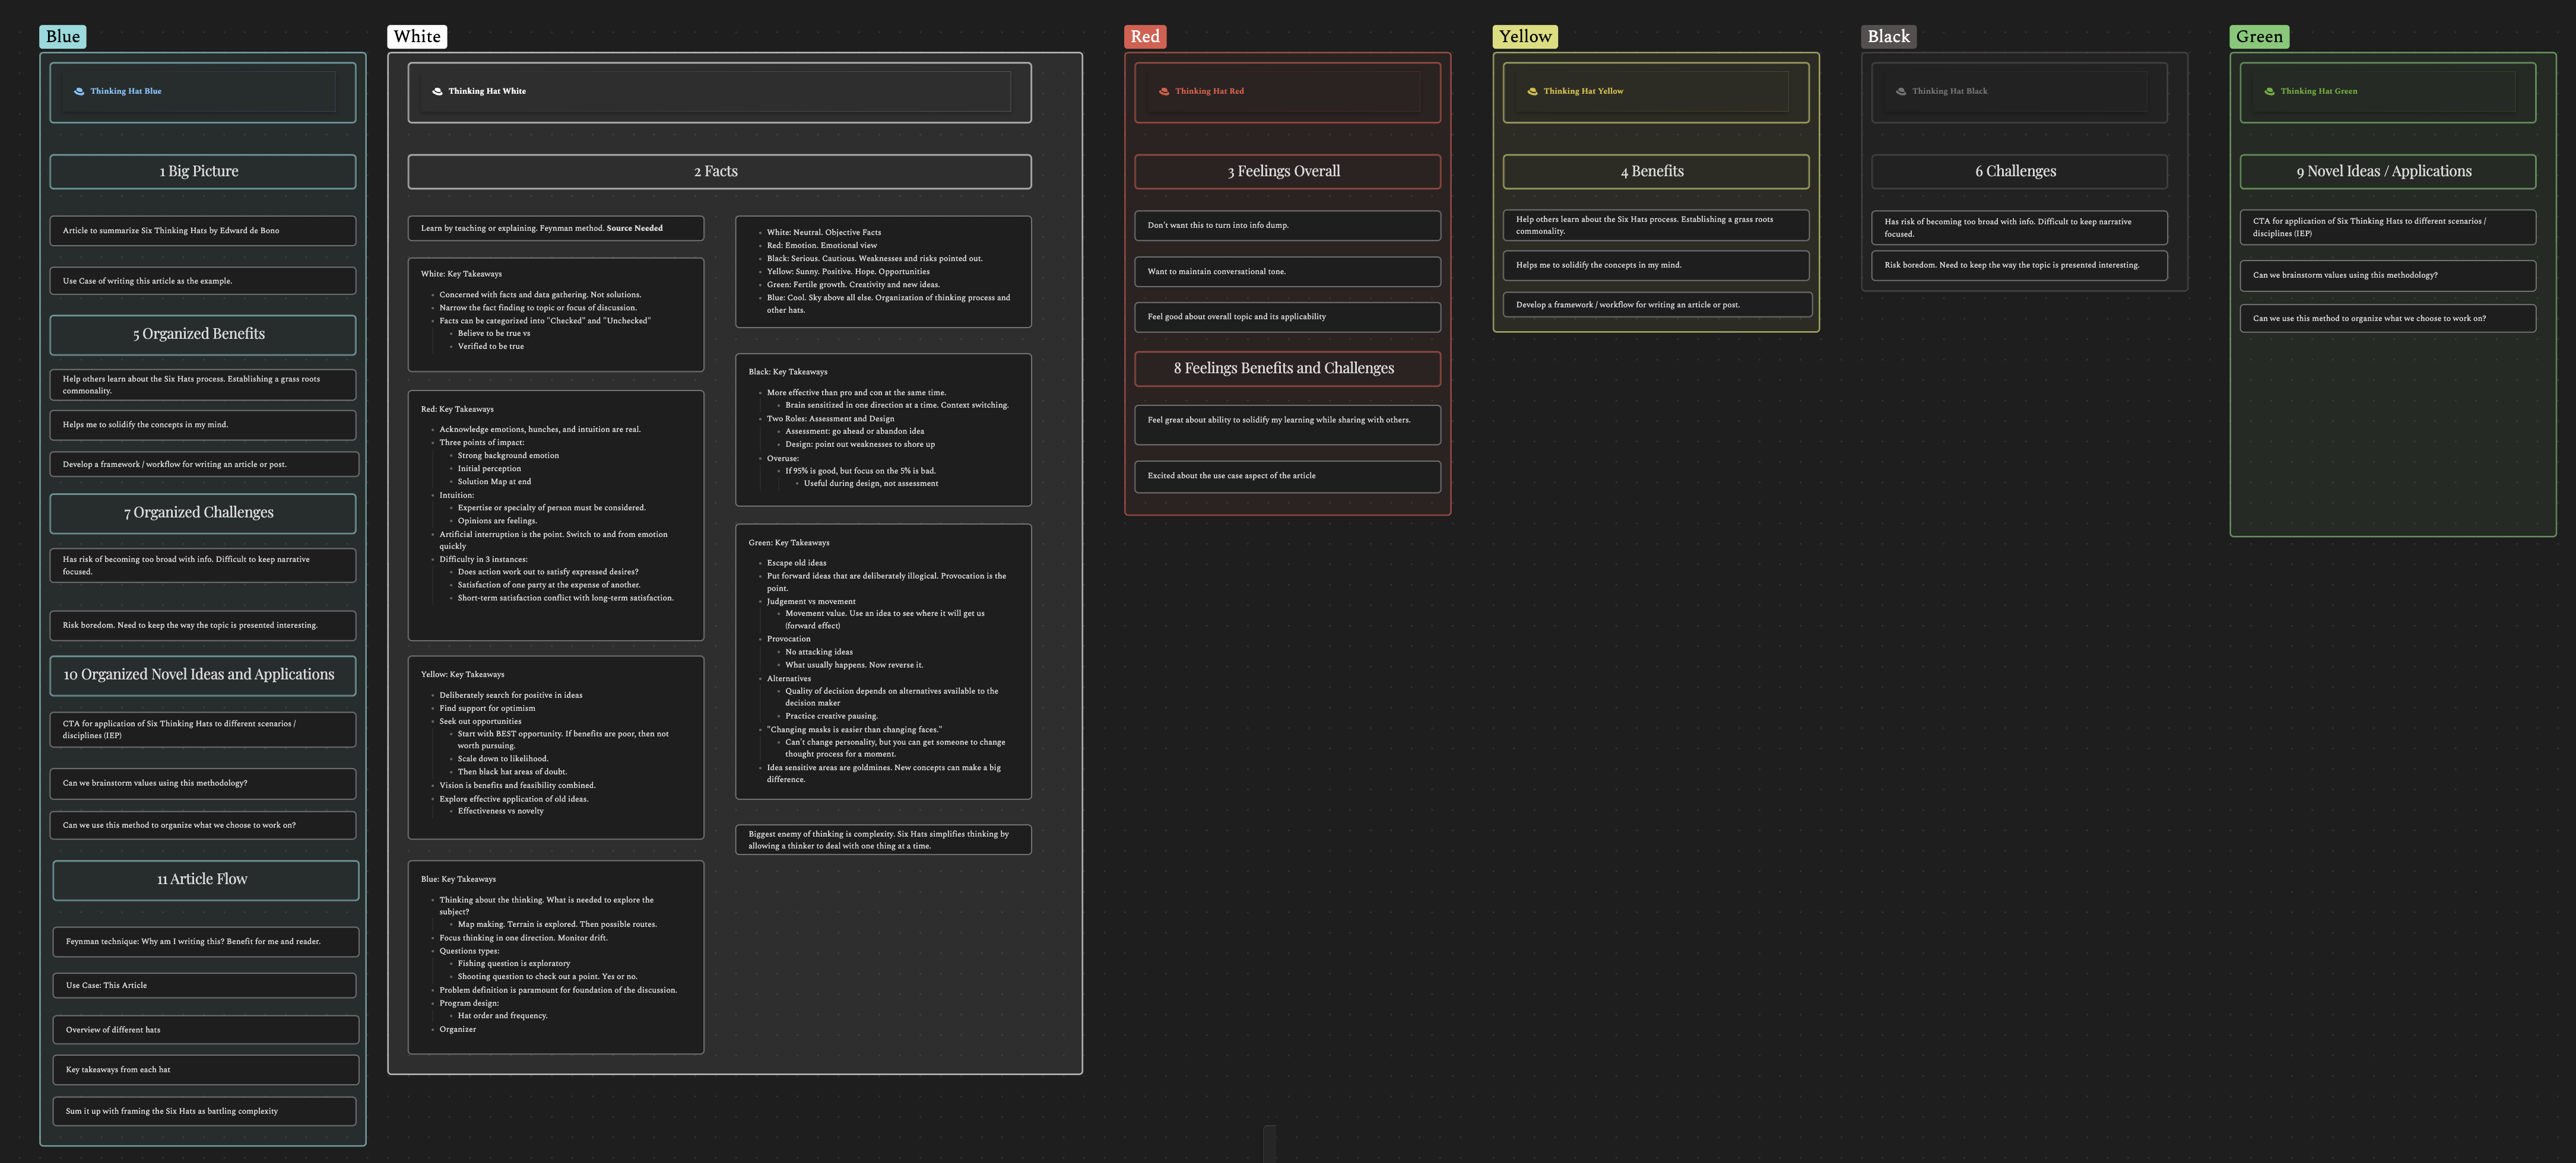The height and width of the screenshot is (1163, 2576).
Task: Click the white hat icon in Thinking Hat White
Action: [437, 91]
